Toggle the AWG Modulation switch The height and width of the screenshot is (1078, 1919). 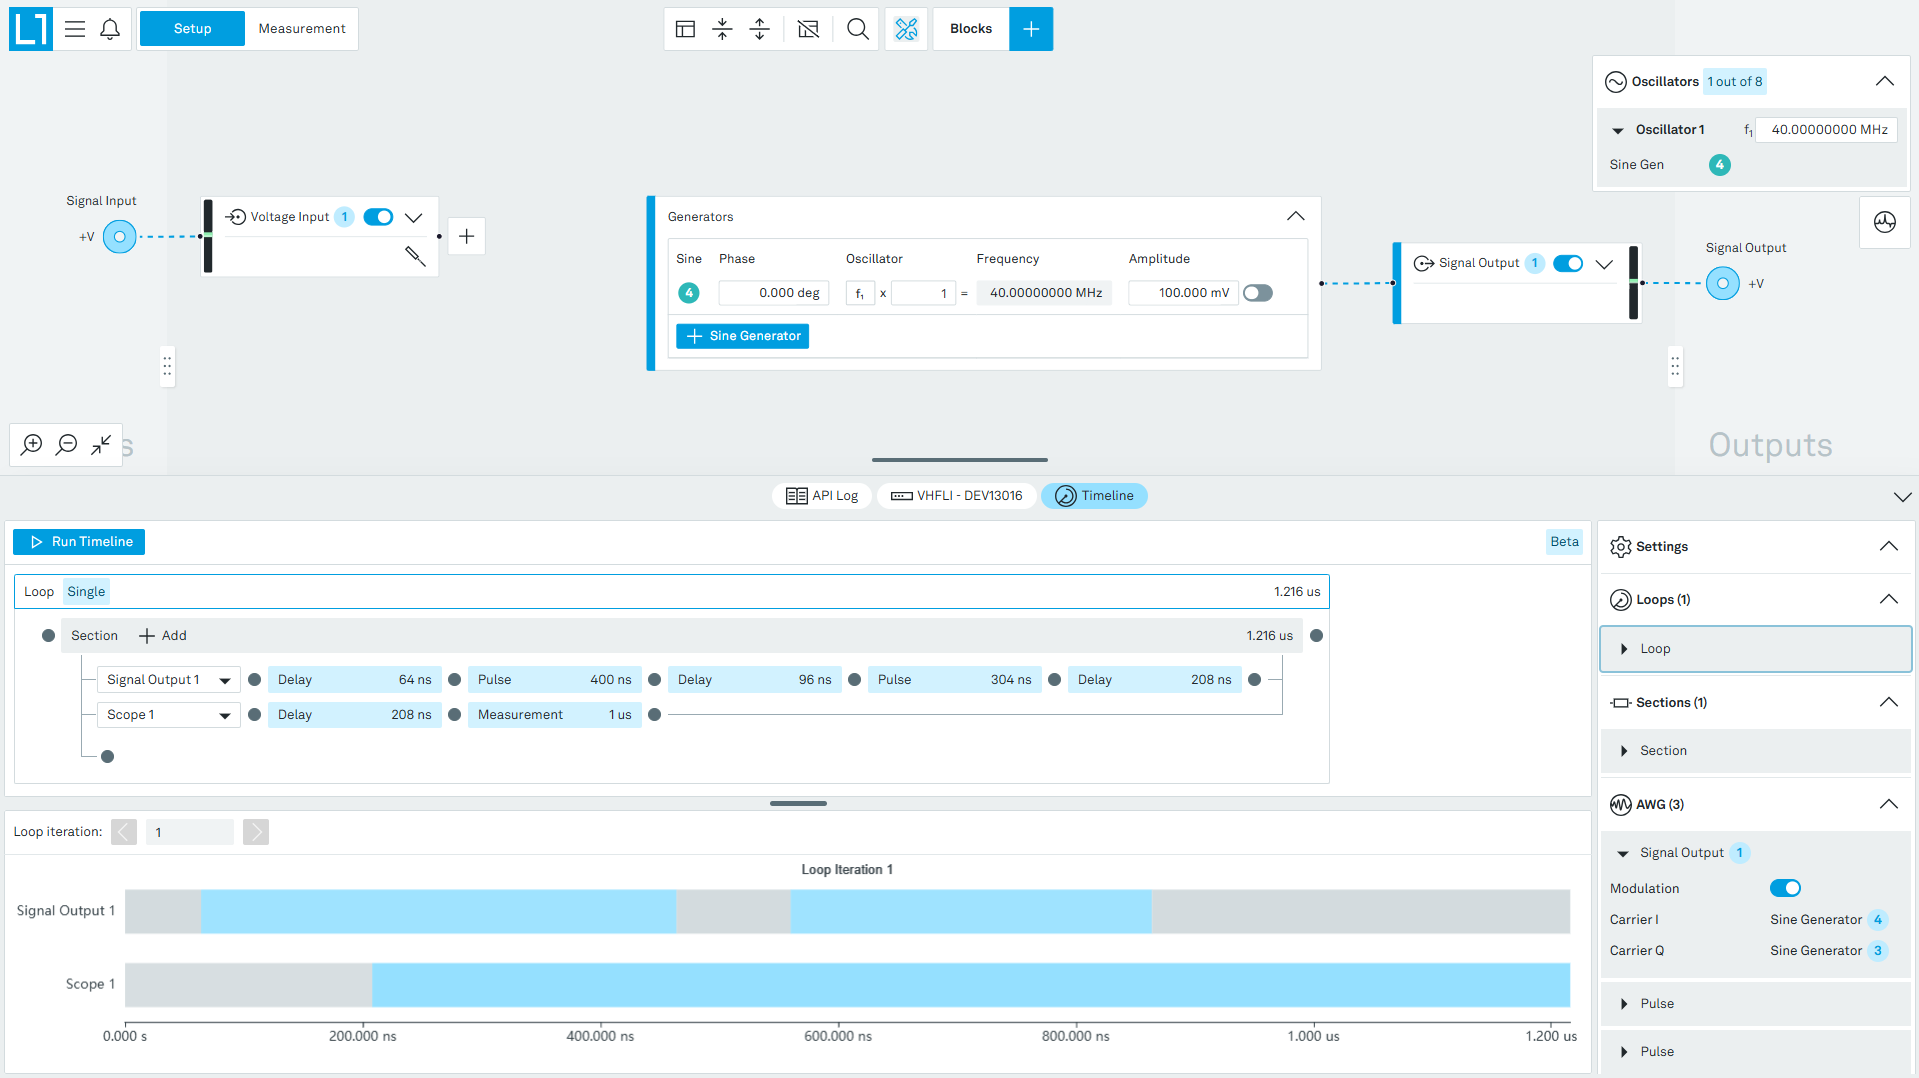[x=1785, y=888]
